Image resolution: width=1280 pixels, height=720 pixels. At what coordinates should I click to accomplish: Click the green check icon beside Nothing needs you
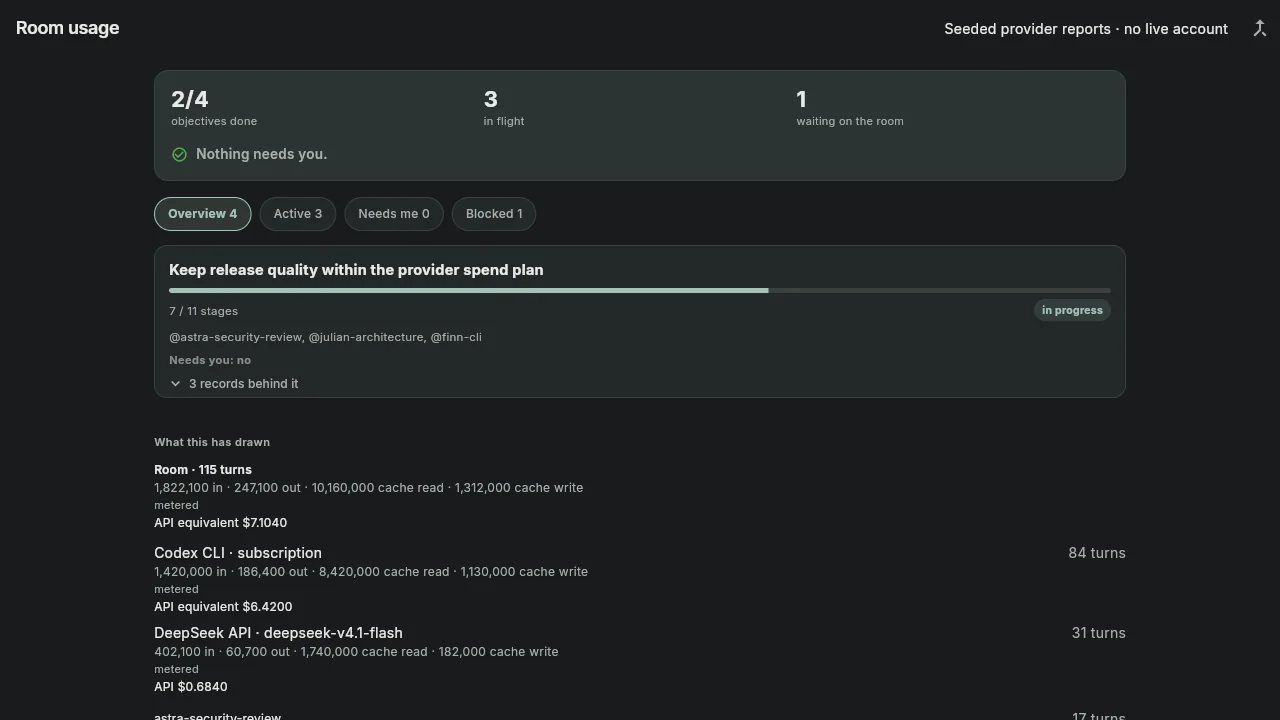[x=179, y=154]
